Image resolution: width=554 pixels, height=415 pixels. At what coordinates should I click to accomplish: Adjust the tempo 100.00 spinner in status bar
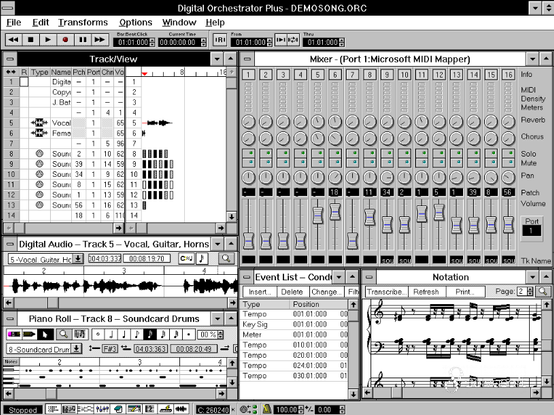(301, 410)
